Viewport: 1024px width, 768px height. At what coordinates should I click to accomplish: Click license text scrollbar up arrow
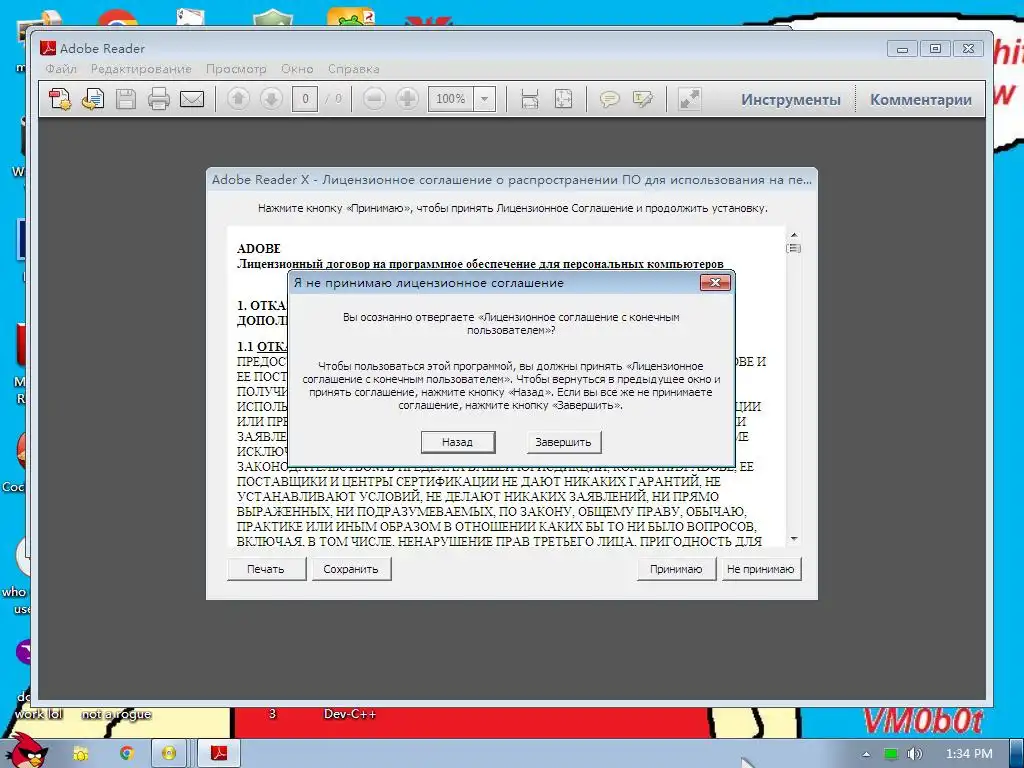pos(794,234)
